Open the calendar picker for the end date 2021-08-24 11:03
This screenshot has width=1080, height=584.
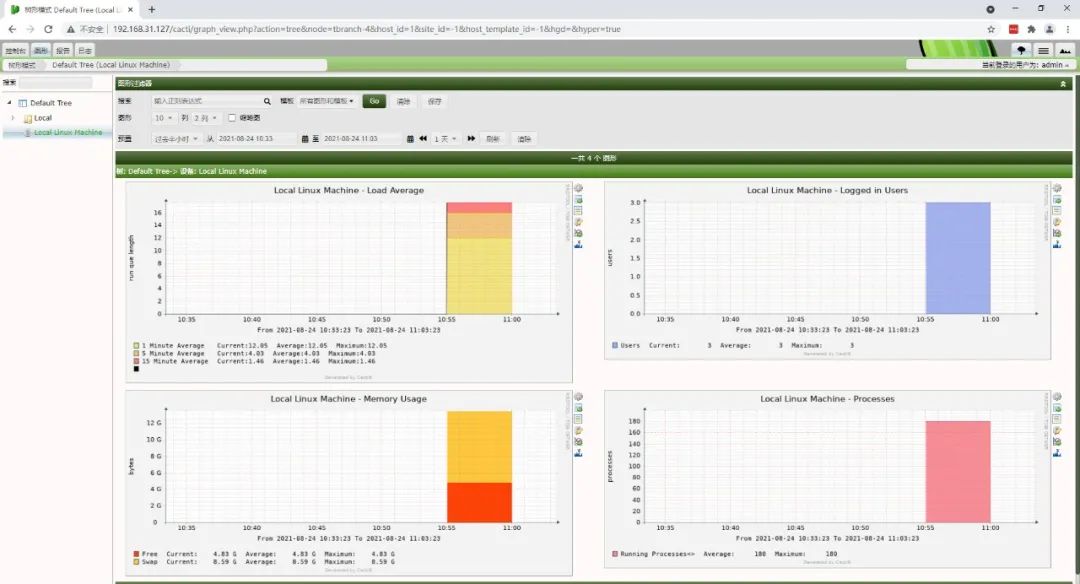[x=410, y=139]
